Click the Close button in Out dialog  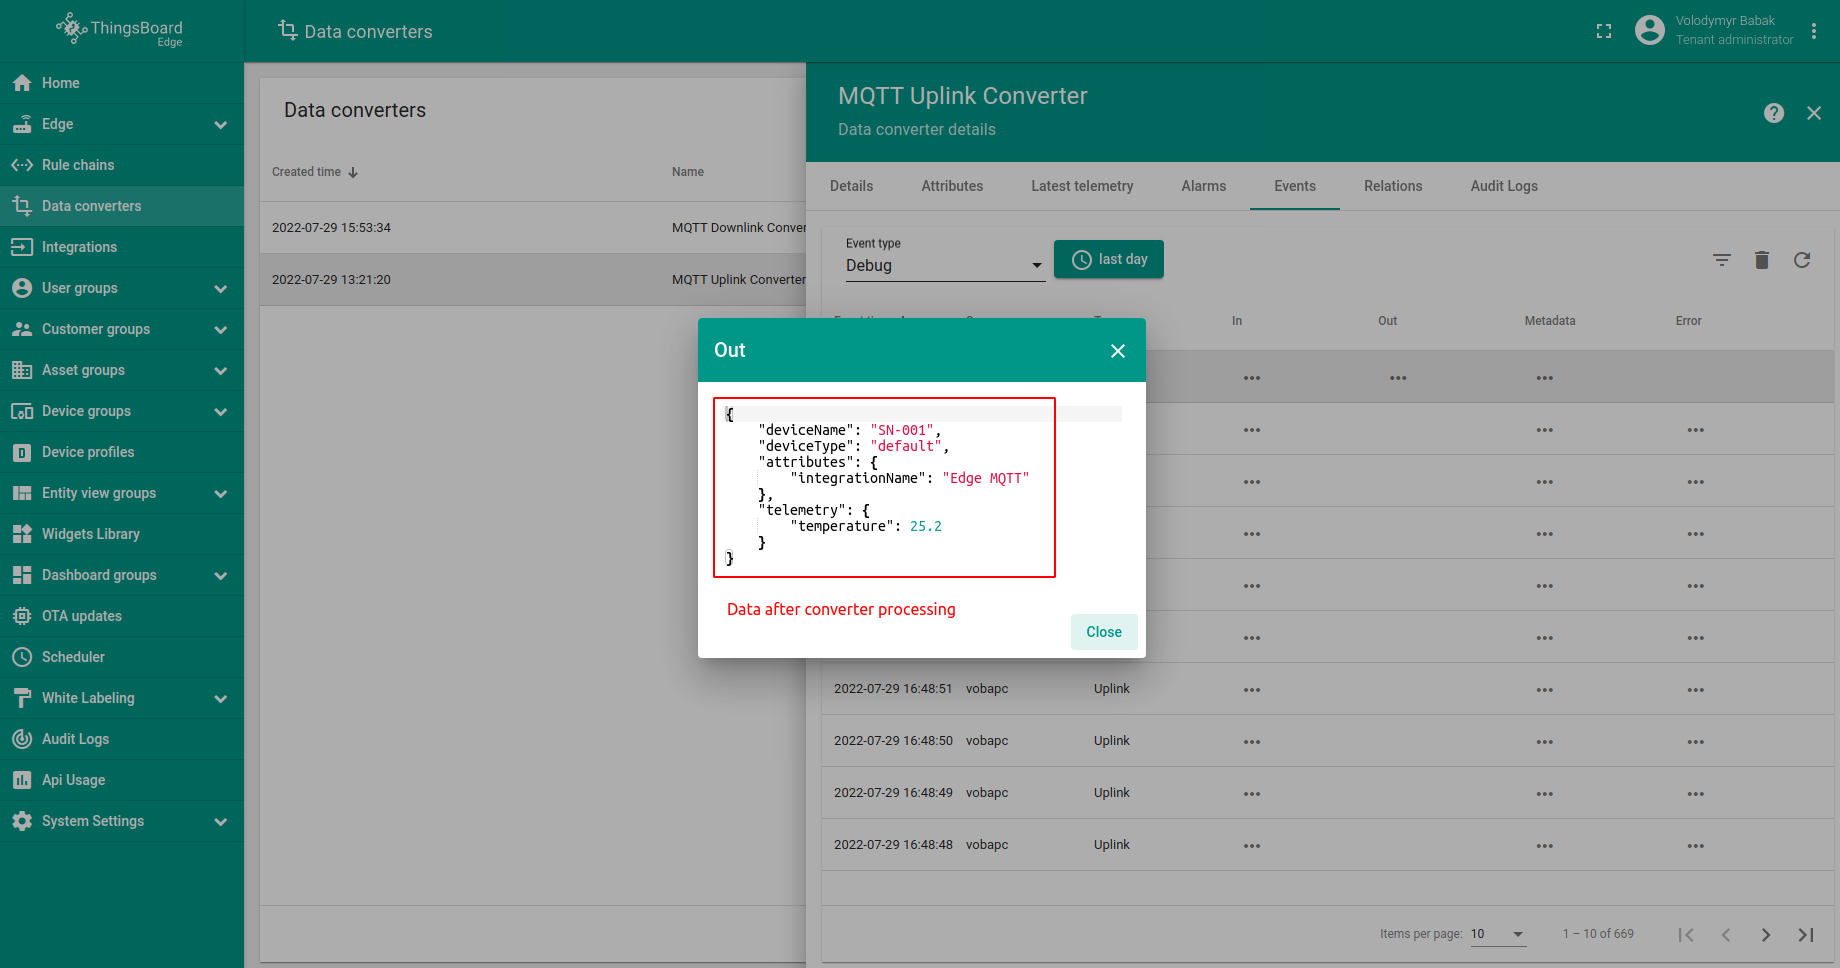point(1104,632)
